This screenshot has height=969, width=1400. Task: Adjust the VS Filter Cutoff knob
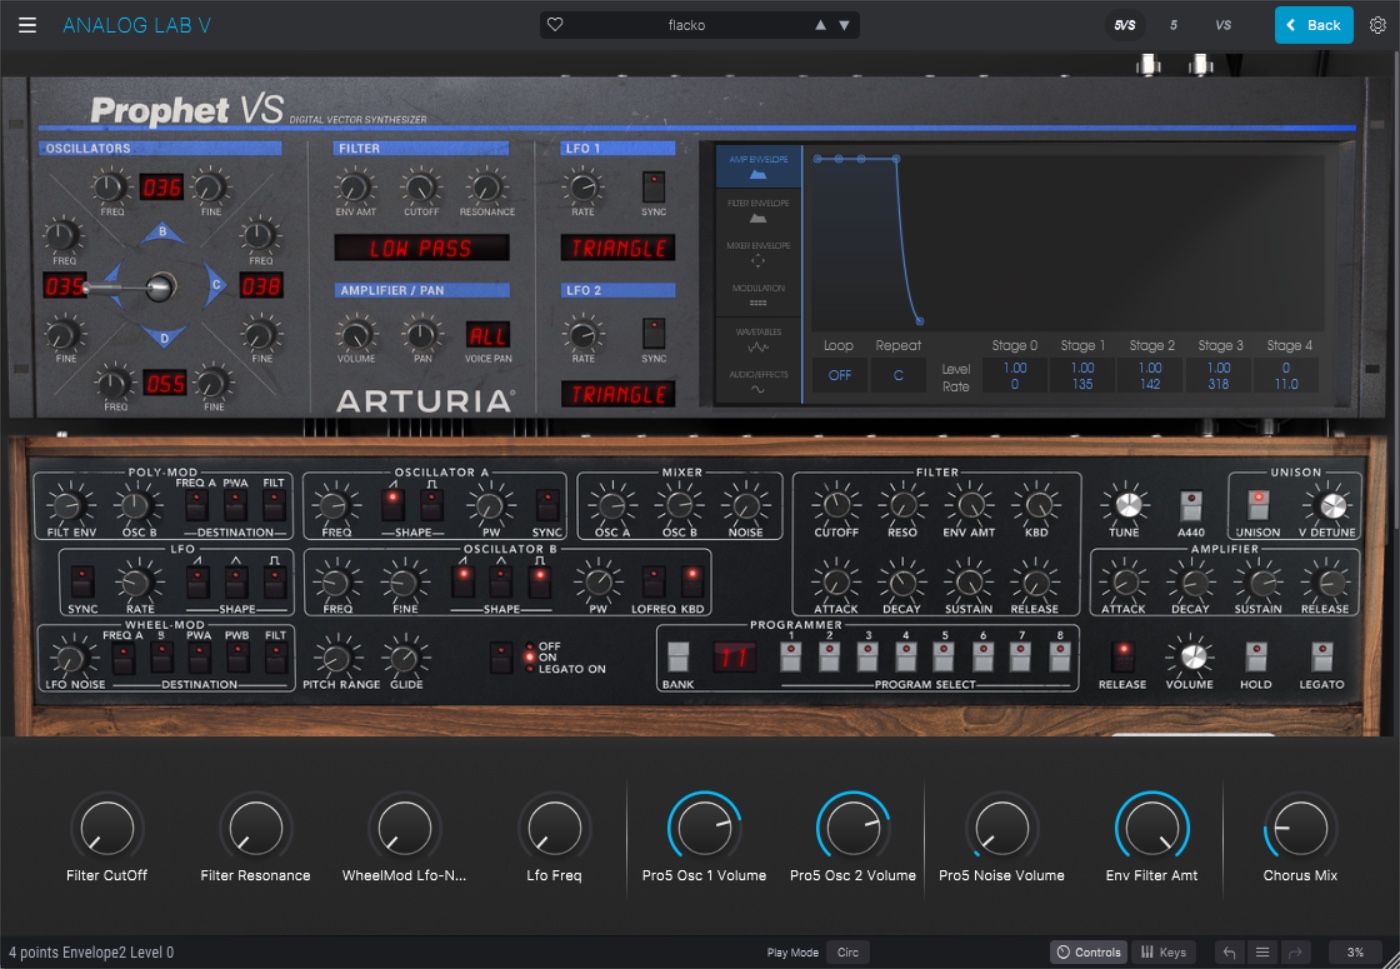pyautogui.click(x=421, y=186)
